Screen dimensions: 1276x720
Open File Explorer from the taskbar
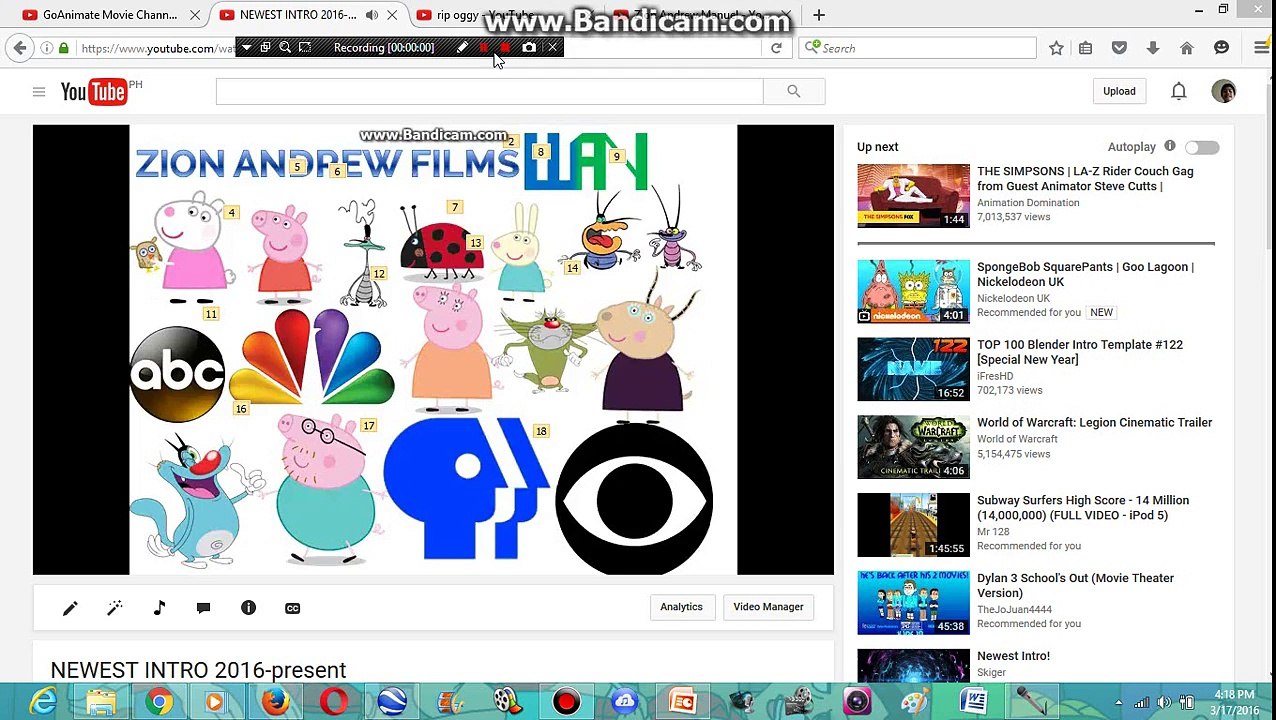(101, 702)
